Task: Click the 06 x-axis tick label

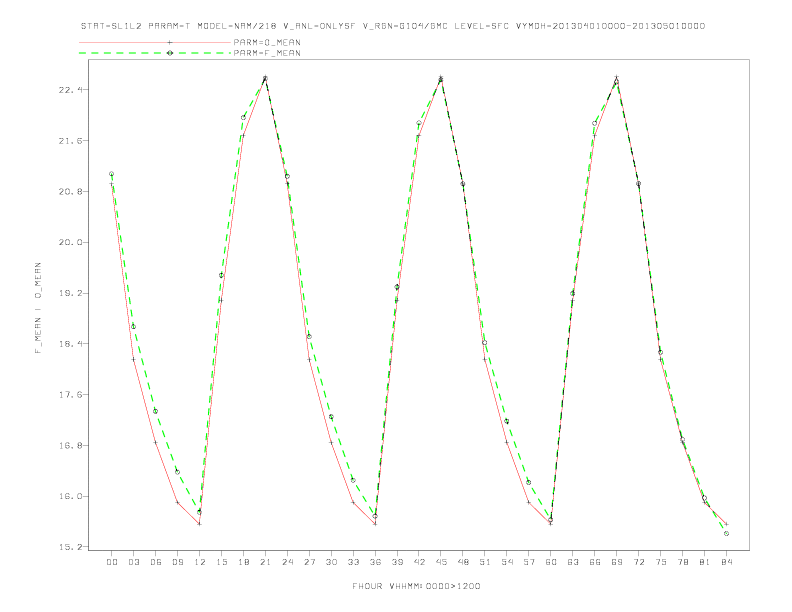Action: coord(156,562)
